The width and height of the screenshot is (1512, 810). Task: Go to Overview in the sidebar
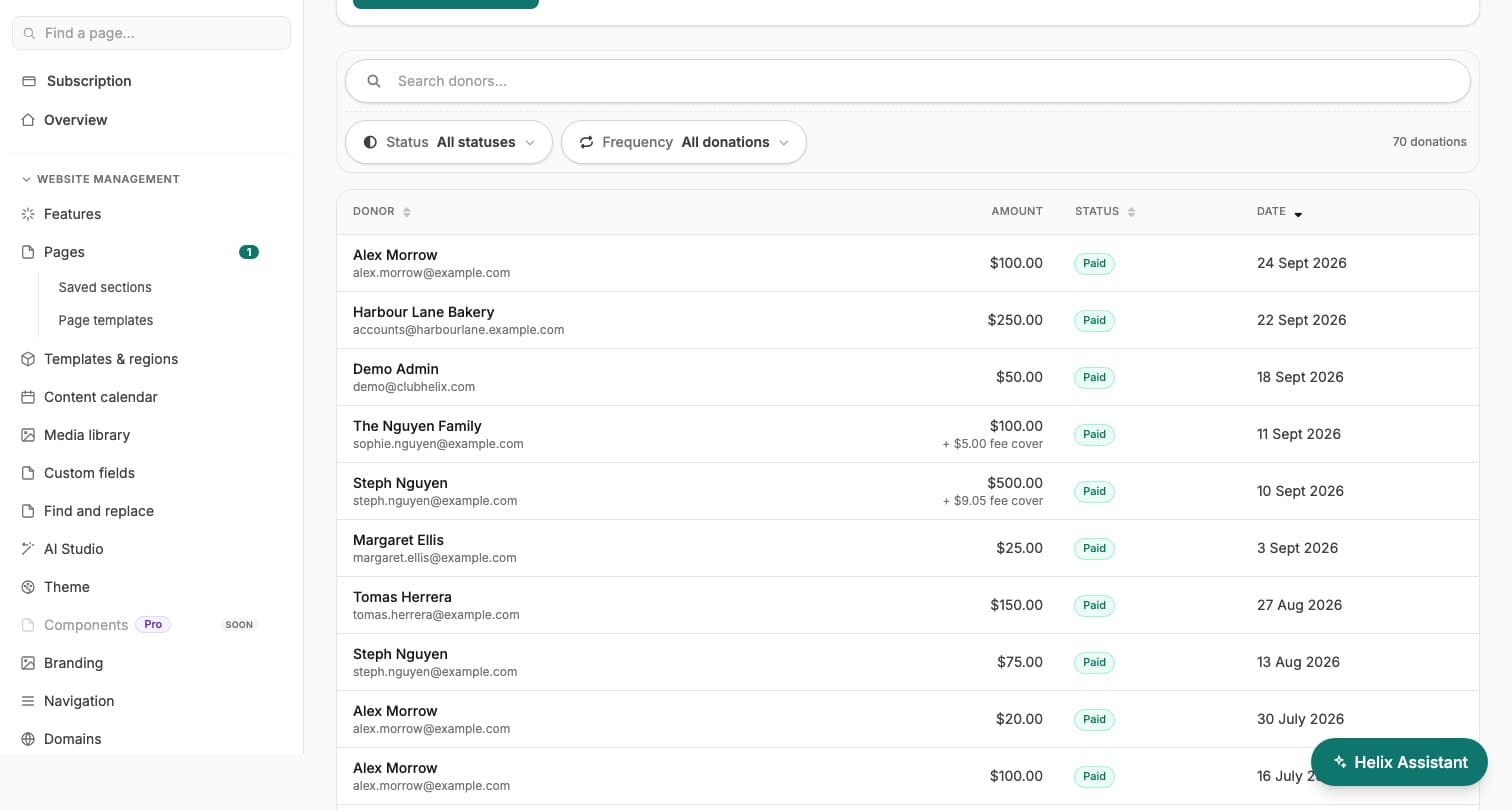(x=75, y=120)
